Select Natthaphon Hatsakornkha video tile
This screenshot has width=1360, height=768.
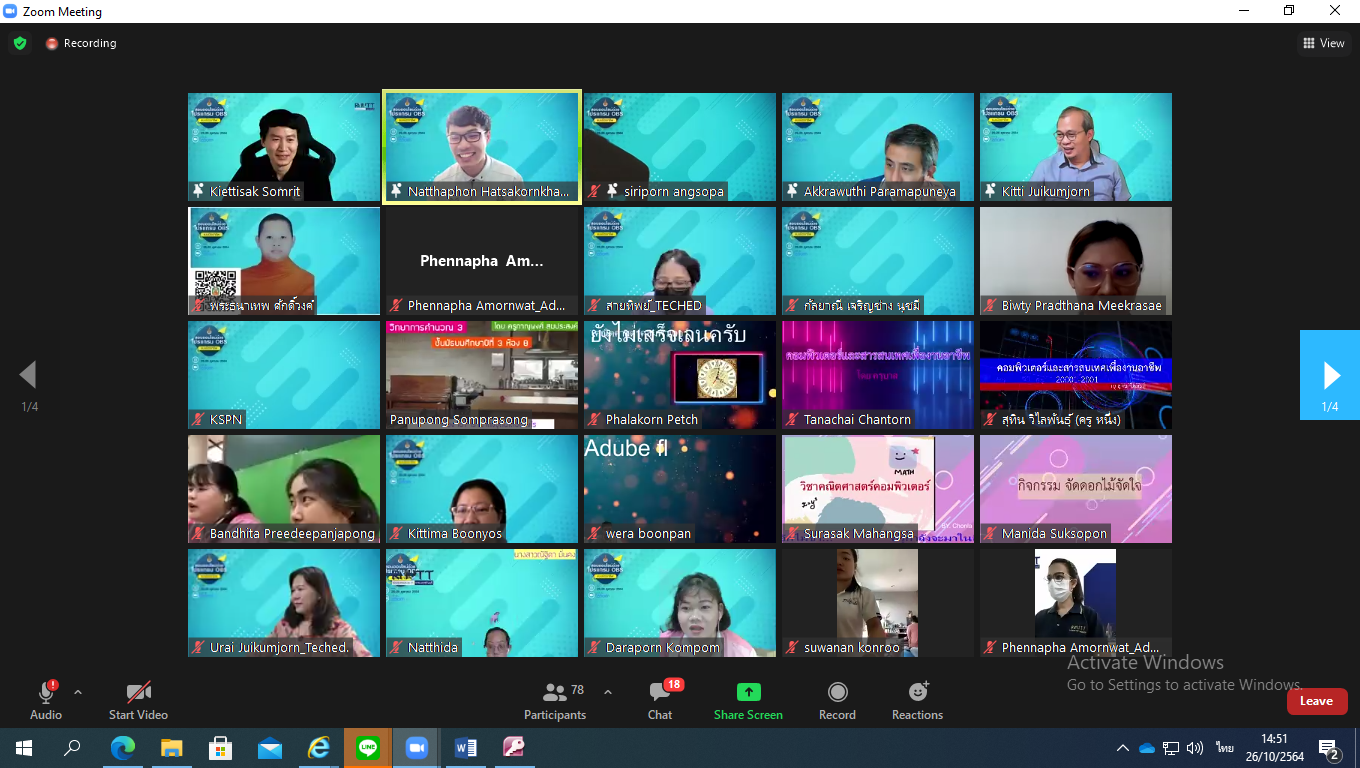click(482, 147)
